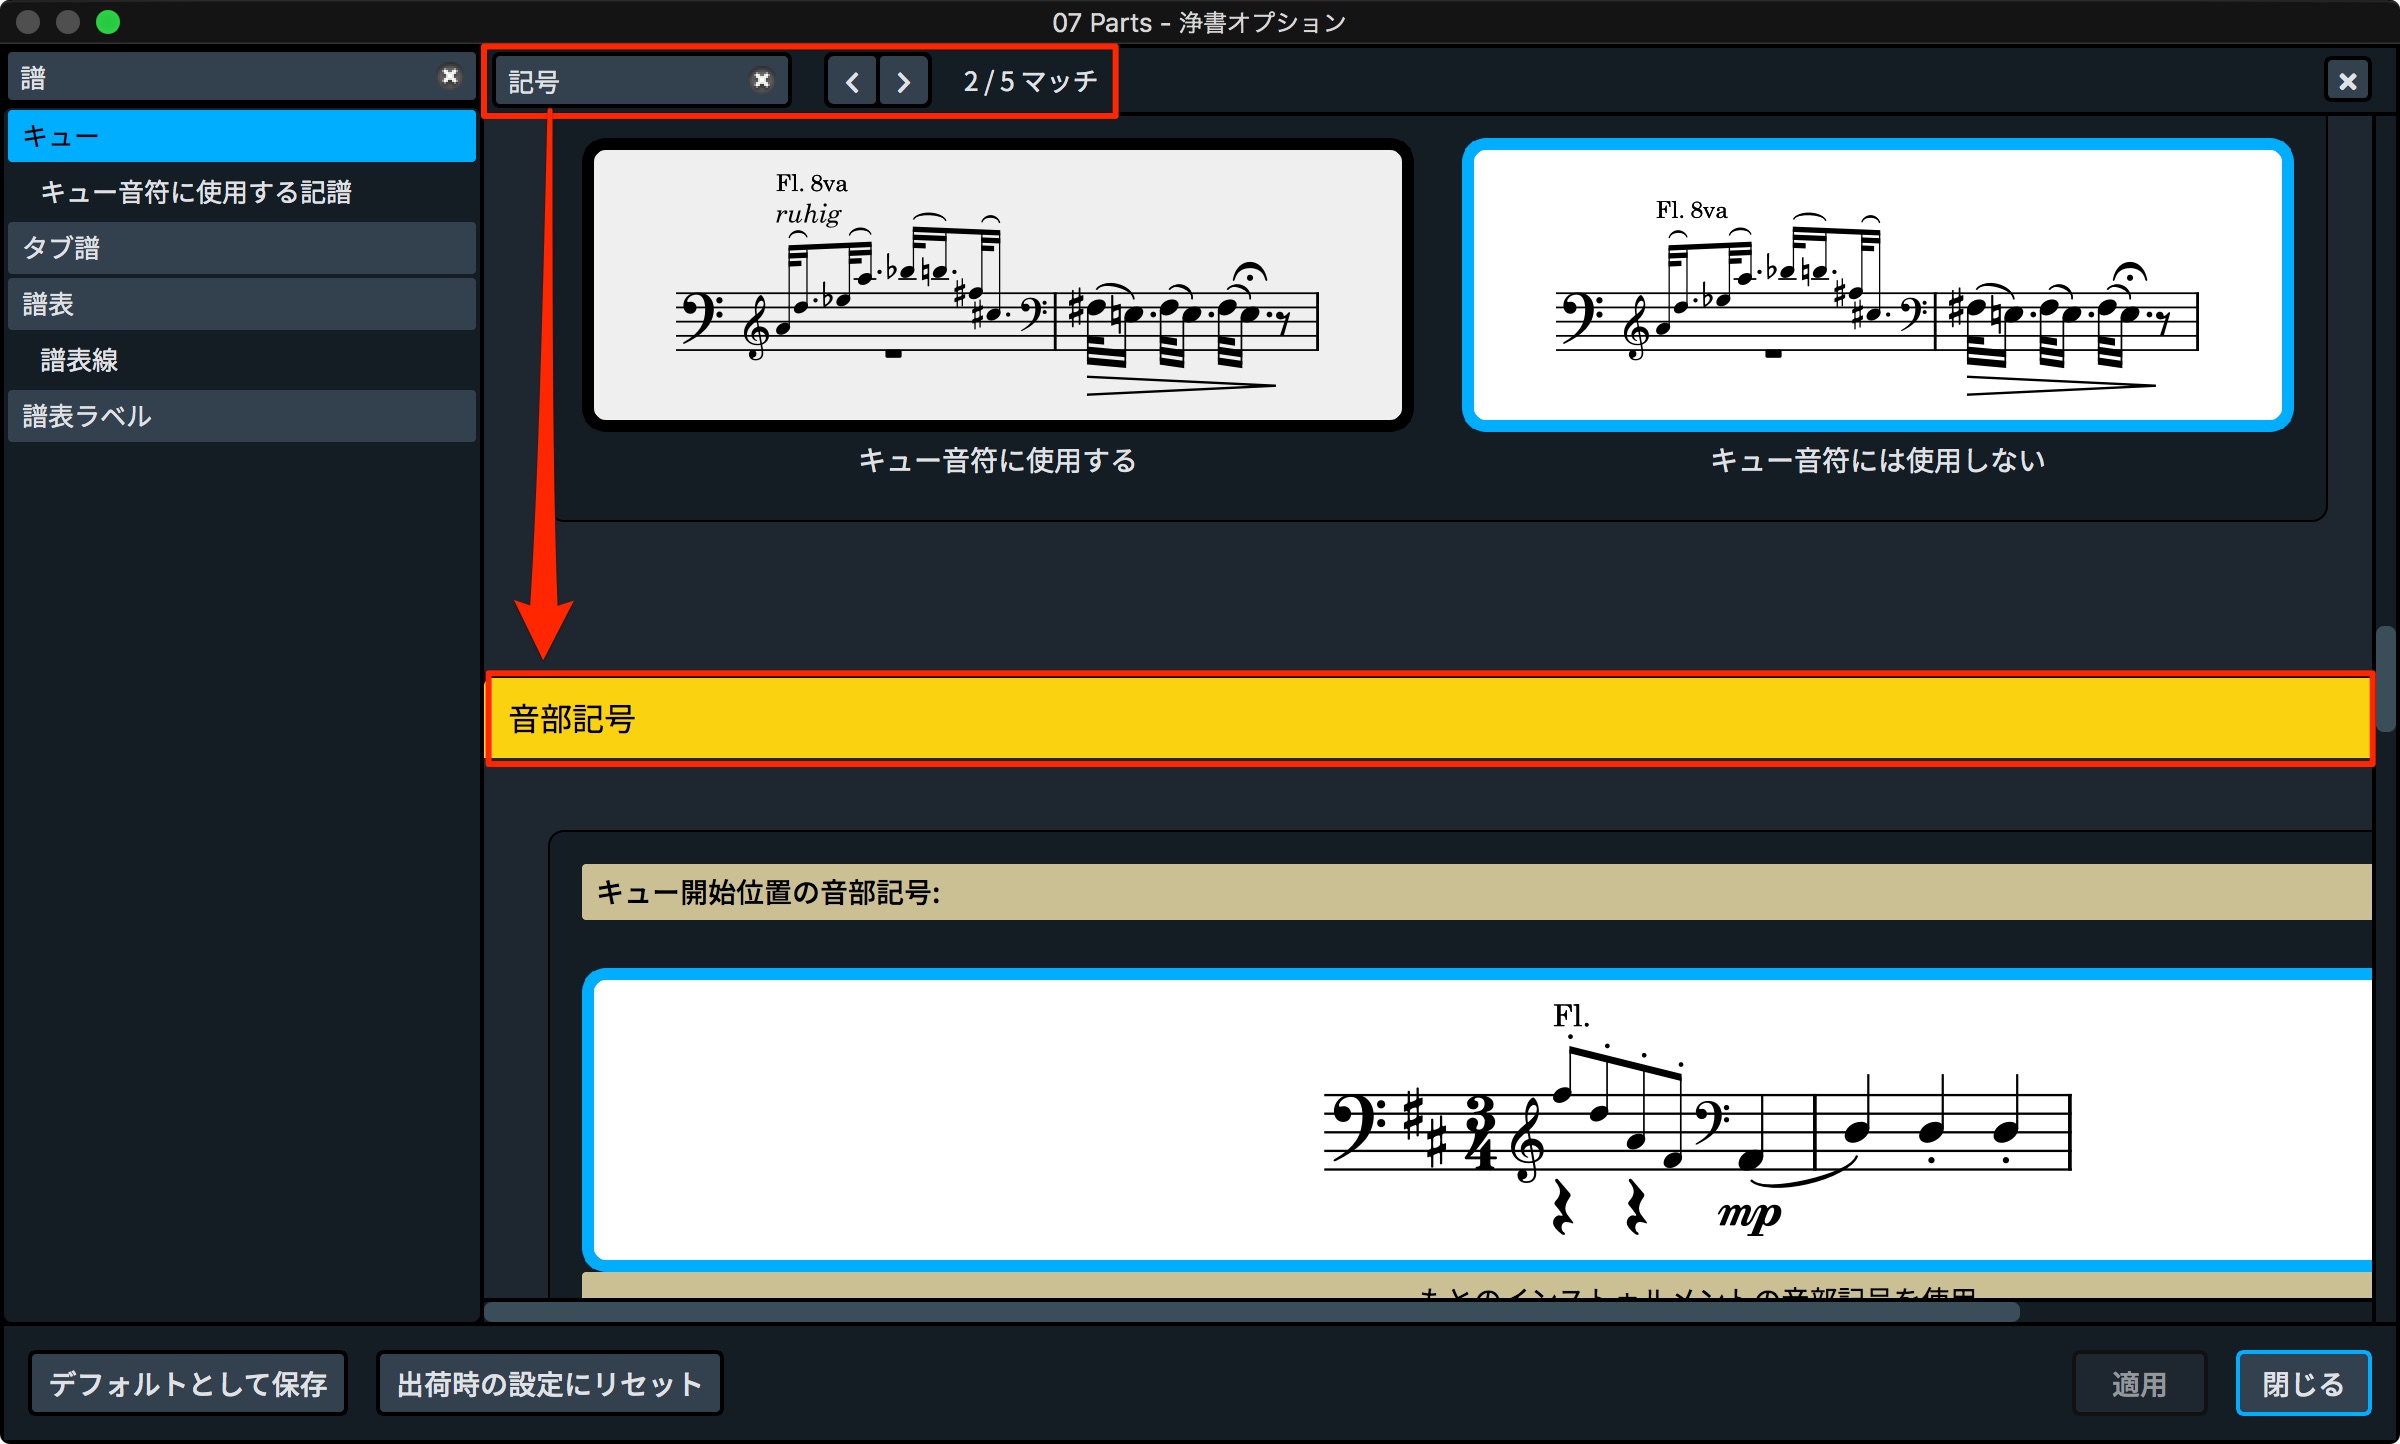Select the Fl. cue clef example thumbnail
Viewport: 2400px width, 1444px height.
point(1478,1119)
